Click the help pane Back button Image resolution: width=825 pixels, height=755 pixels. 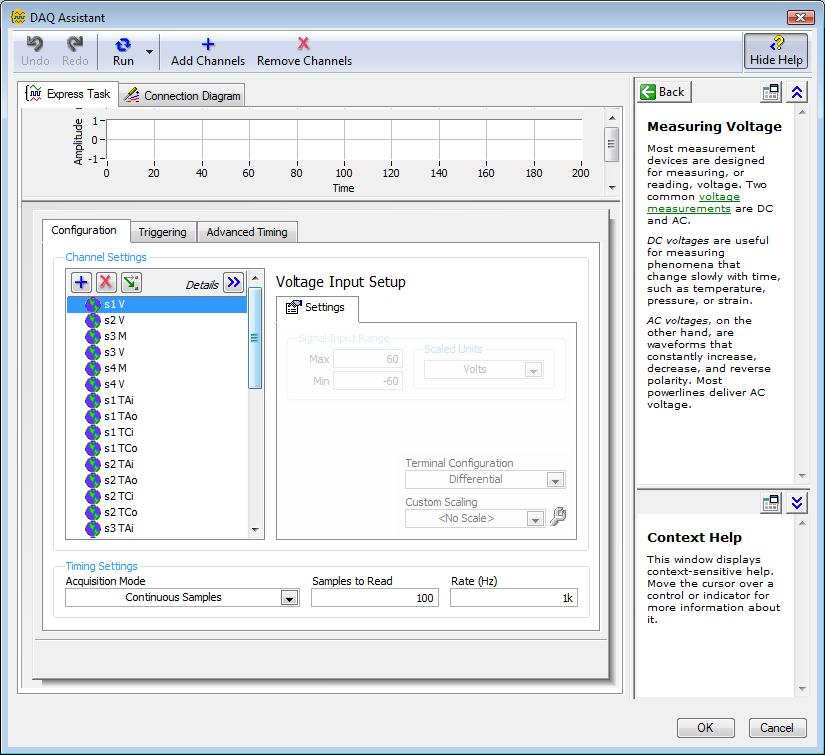coord(663,92)
